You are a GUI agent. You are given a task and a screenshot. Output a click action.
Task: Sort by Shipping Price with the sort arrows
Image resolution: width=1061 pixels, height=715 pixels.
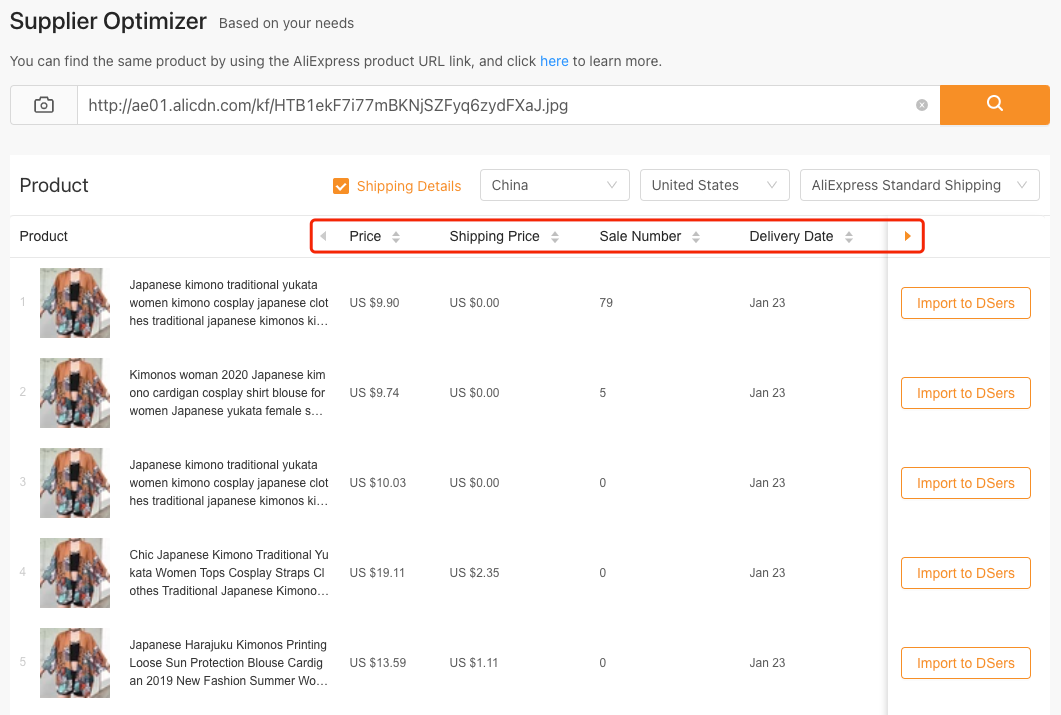point(555,237)
